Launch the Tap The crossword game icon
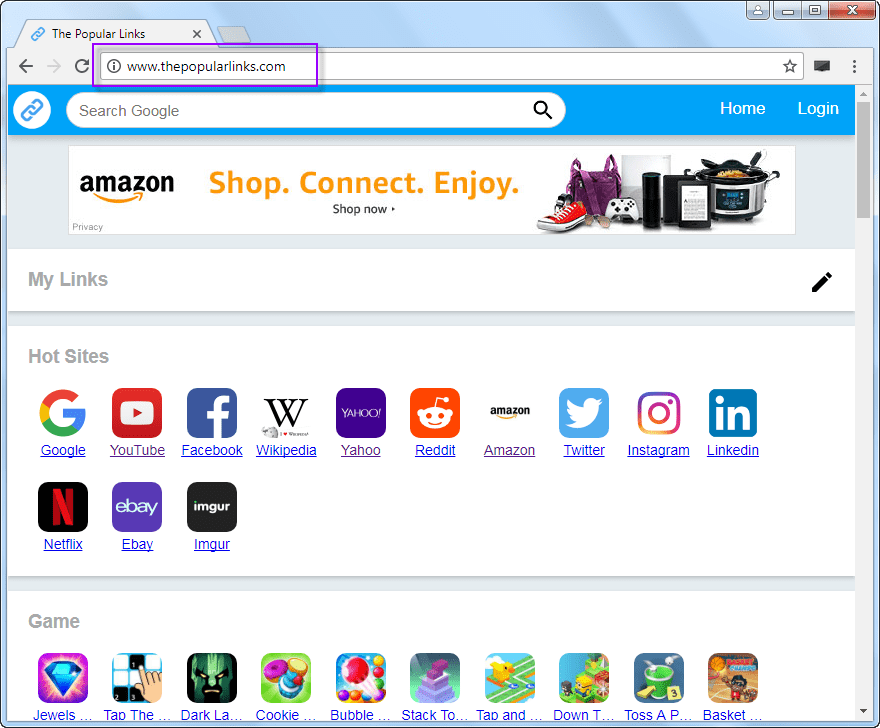 [137, 677]
